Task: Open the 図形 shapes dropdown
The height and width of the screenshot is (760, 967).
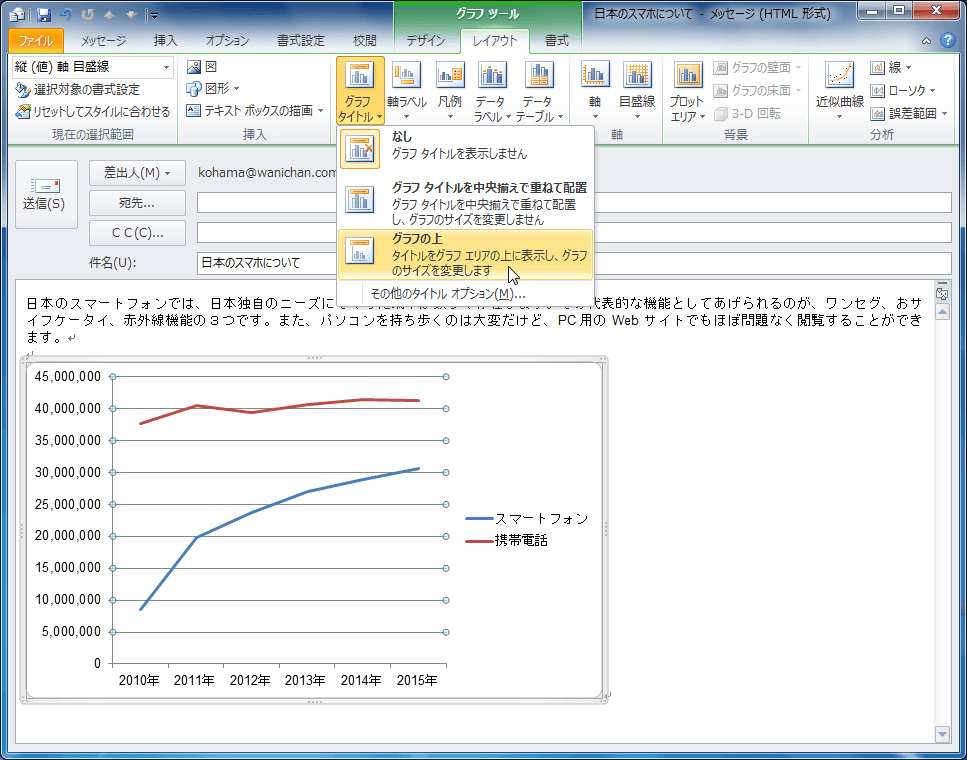Action: [213, 89]
